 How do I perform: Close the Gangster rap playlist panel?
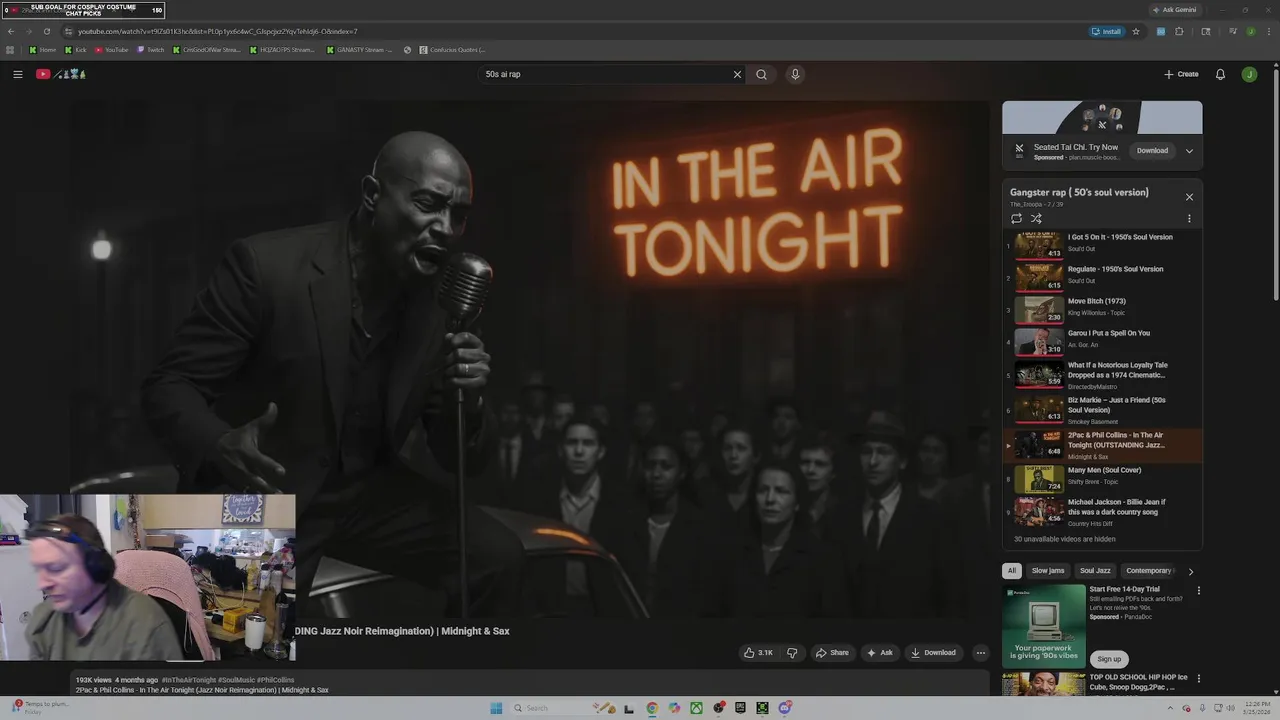[1189, 197]
